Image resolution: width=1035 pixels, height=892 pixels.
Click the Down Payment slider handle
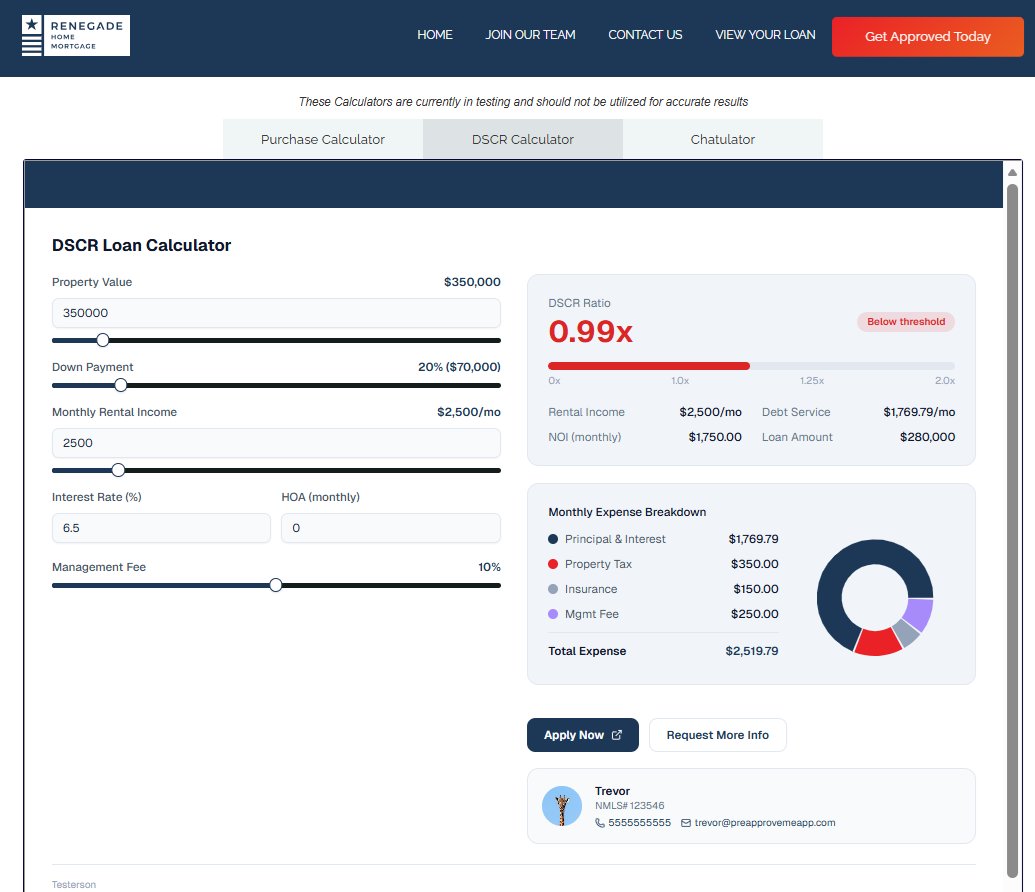point(121,385)
